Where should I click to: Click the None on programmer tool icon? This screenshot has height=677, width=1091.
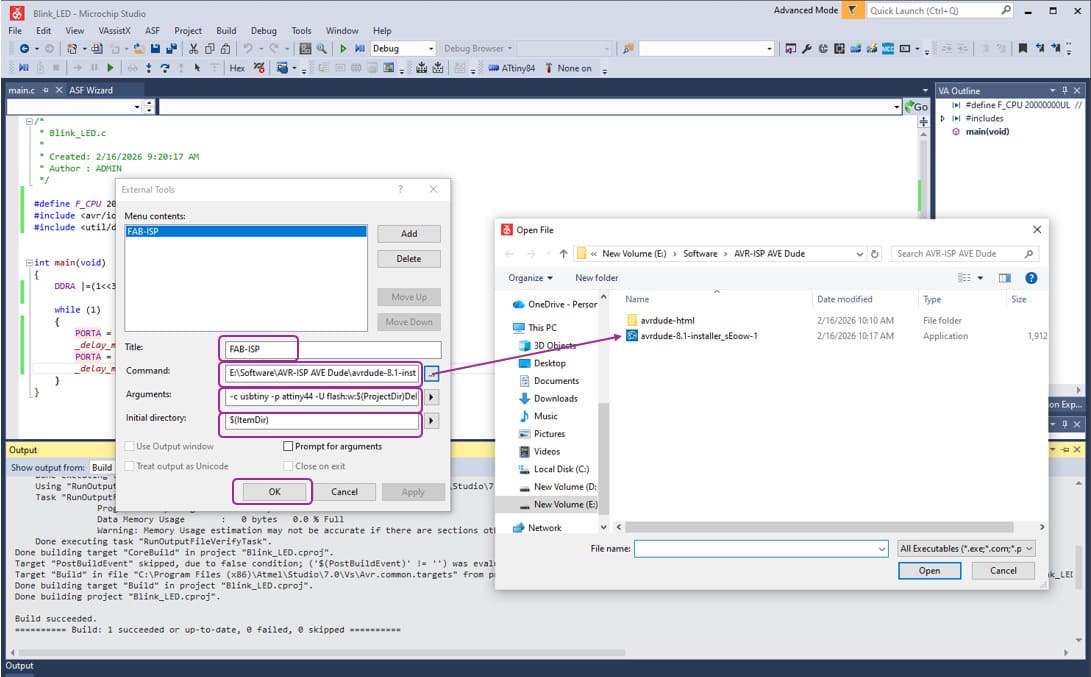point(549,68)
